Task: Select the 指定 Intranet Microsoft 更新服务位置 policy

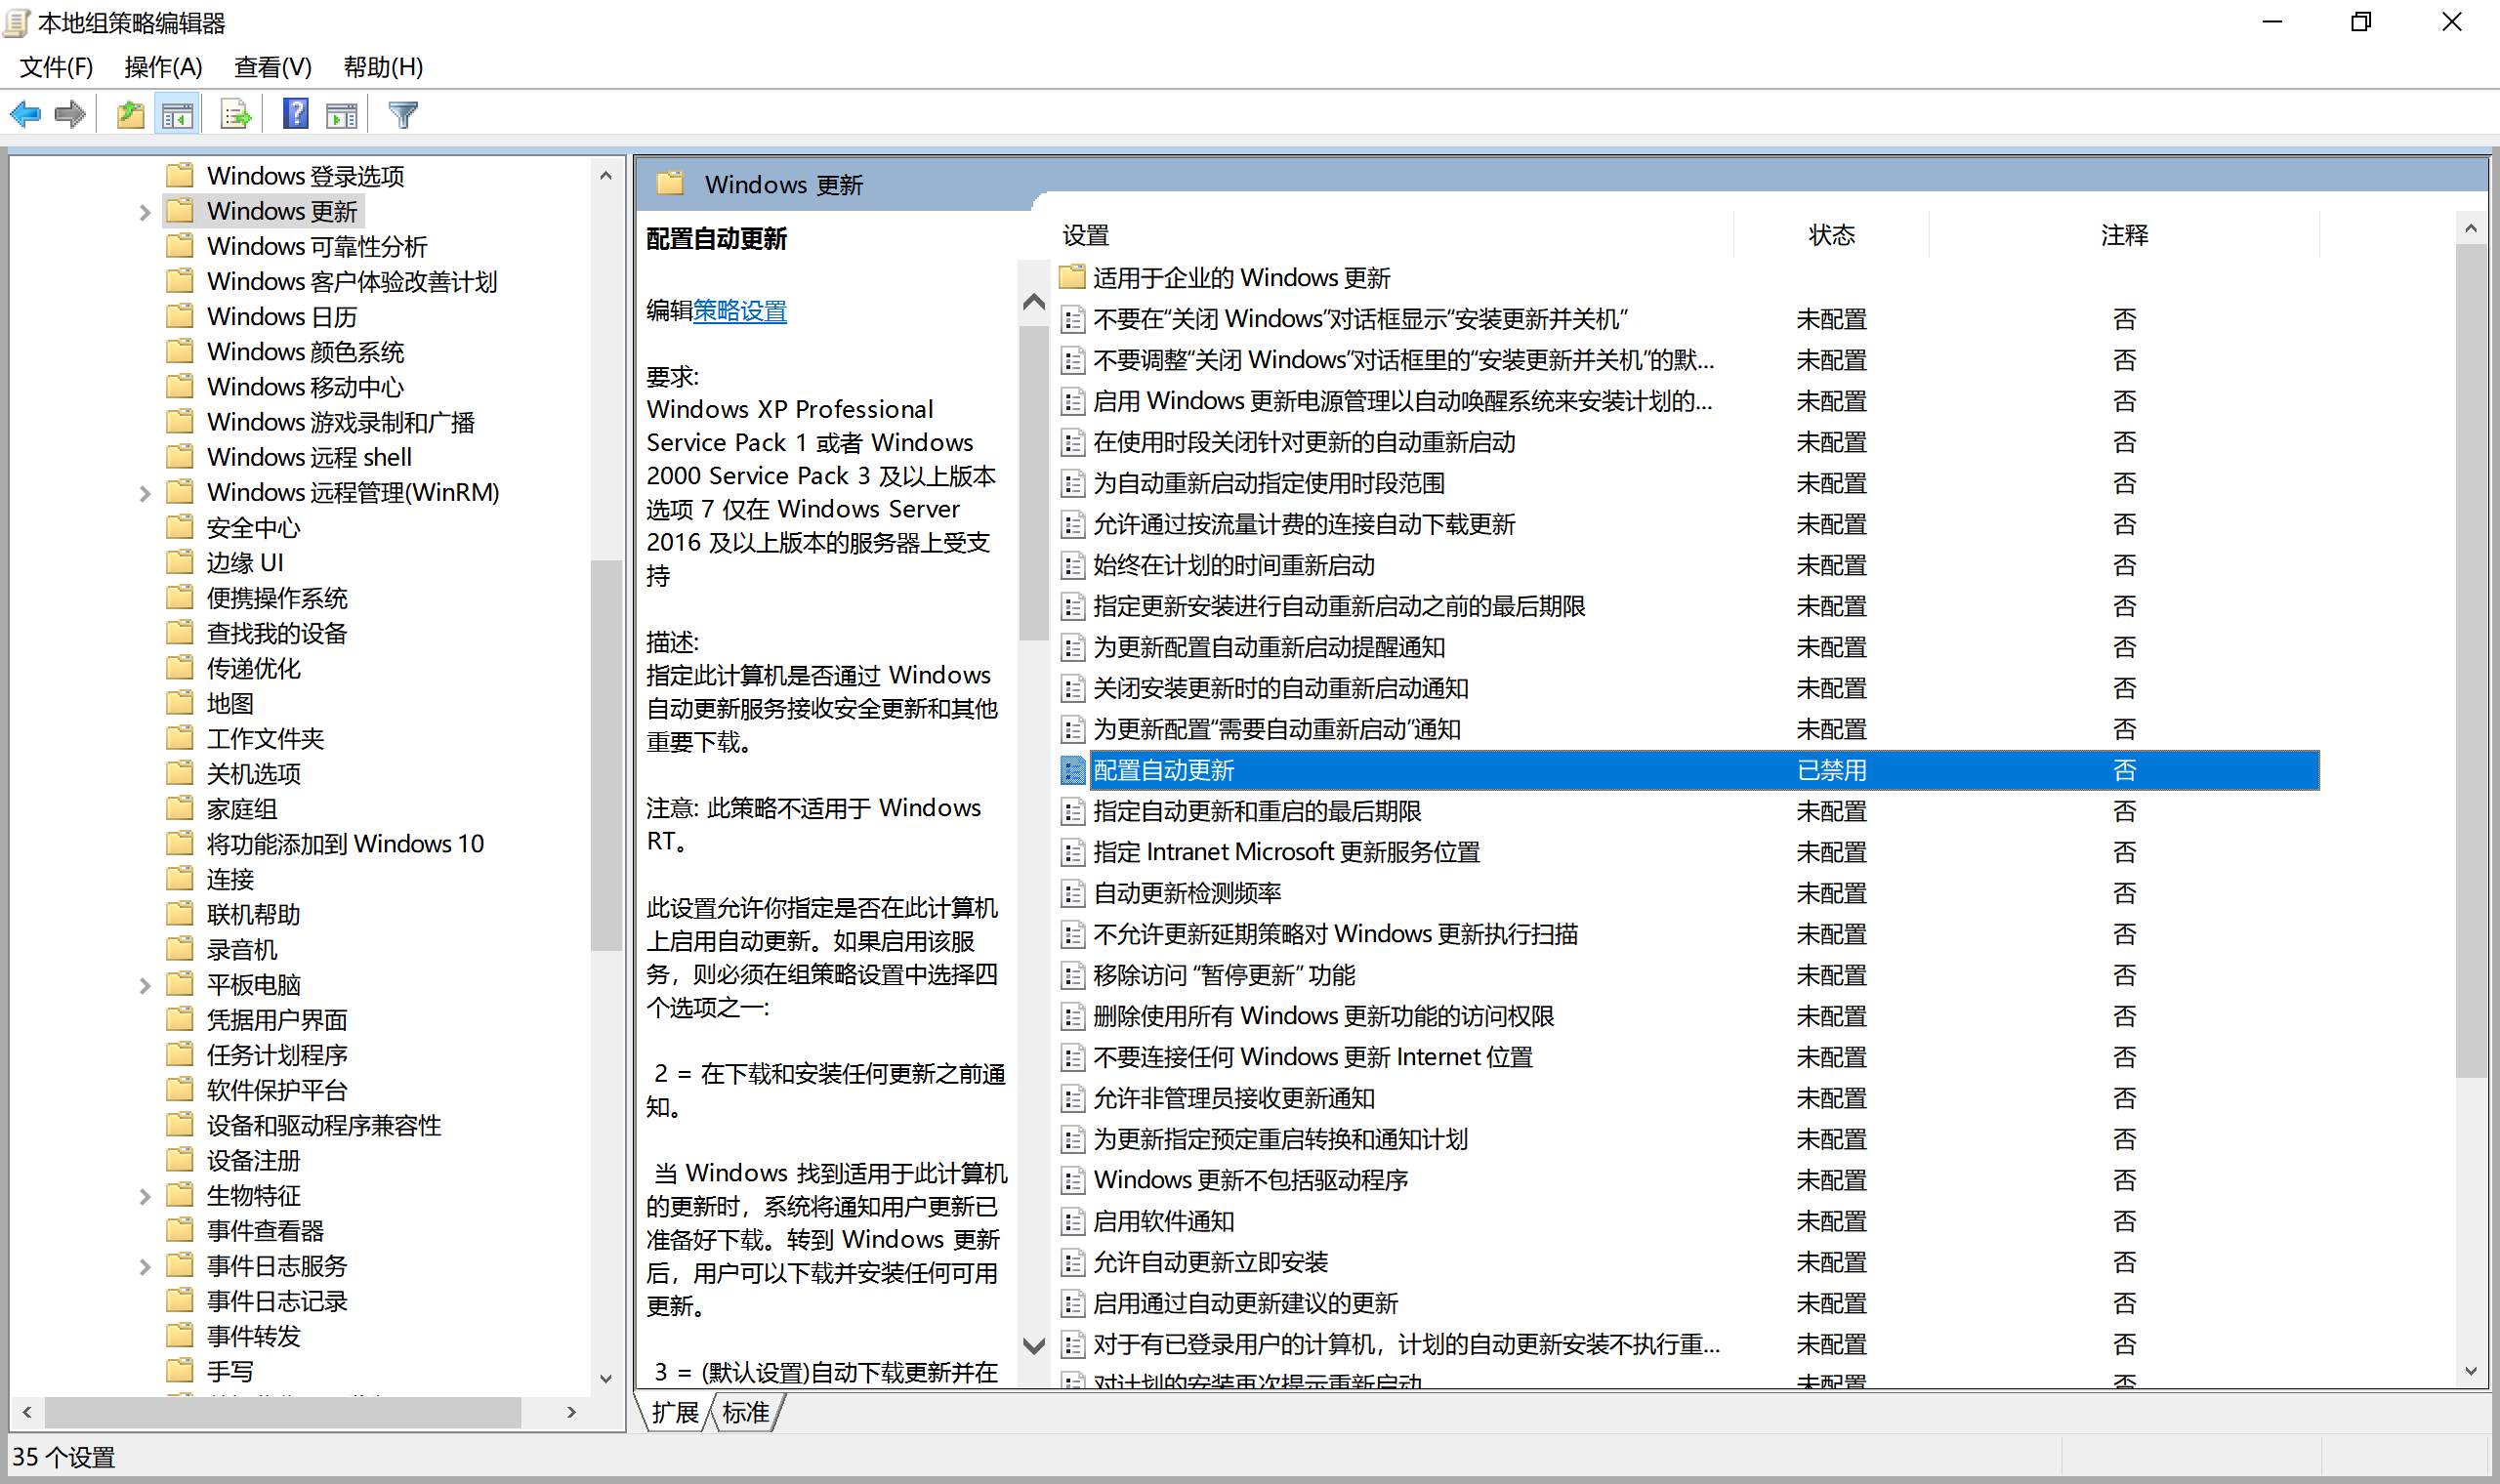Action: coord(1287,852)
